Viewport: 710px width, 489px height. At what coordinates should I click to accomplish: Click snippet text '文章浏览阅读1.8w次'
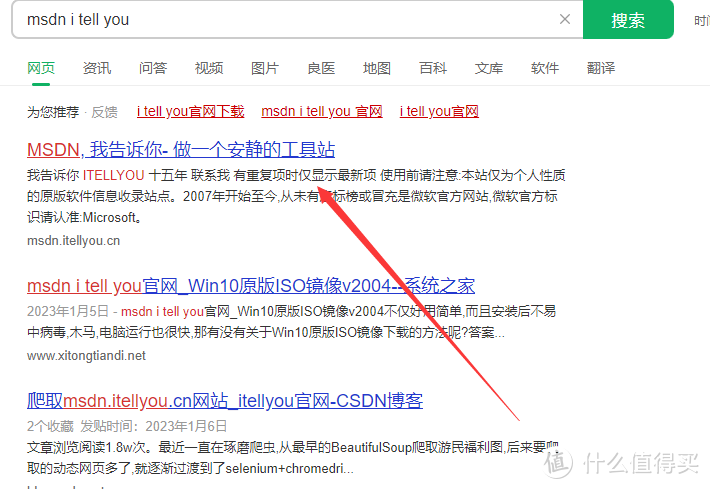(87, 447)
